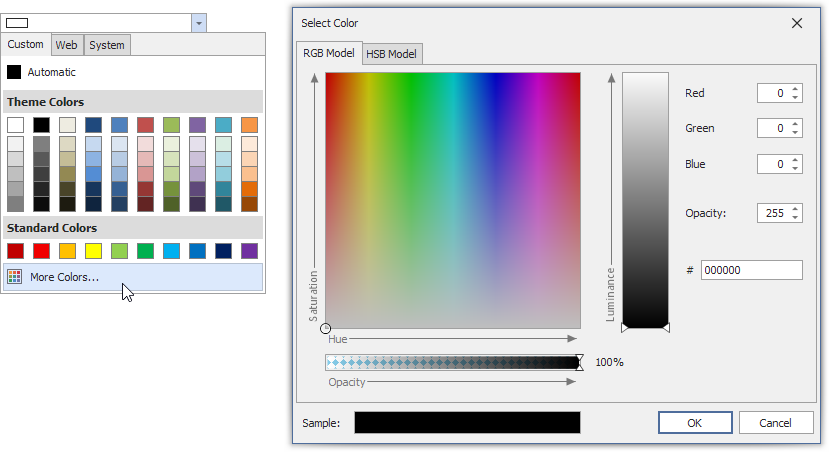Select the RGB Model tab
The width and height of the screenshot is (829, 452).
(329, 53)
